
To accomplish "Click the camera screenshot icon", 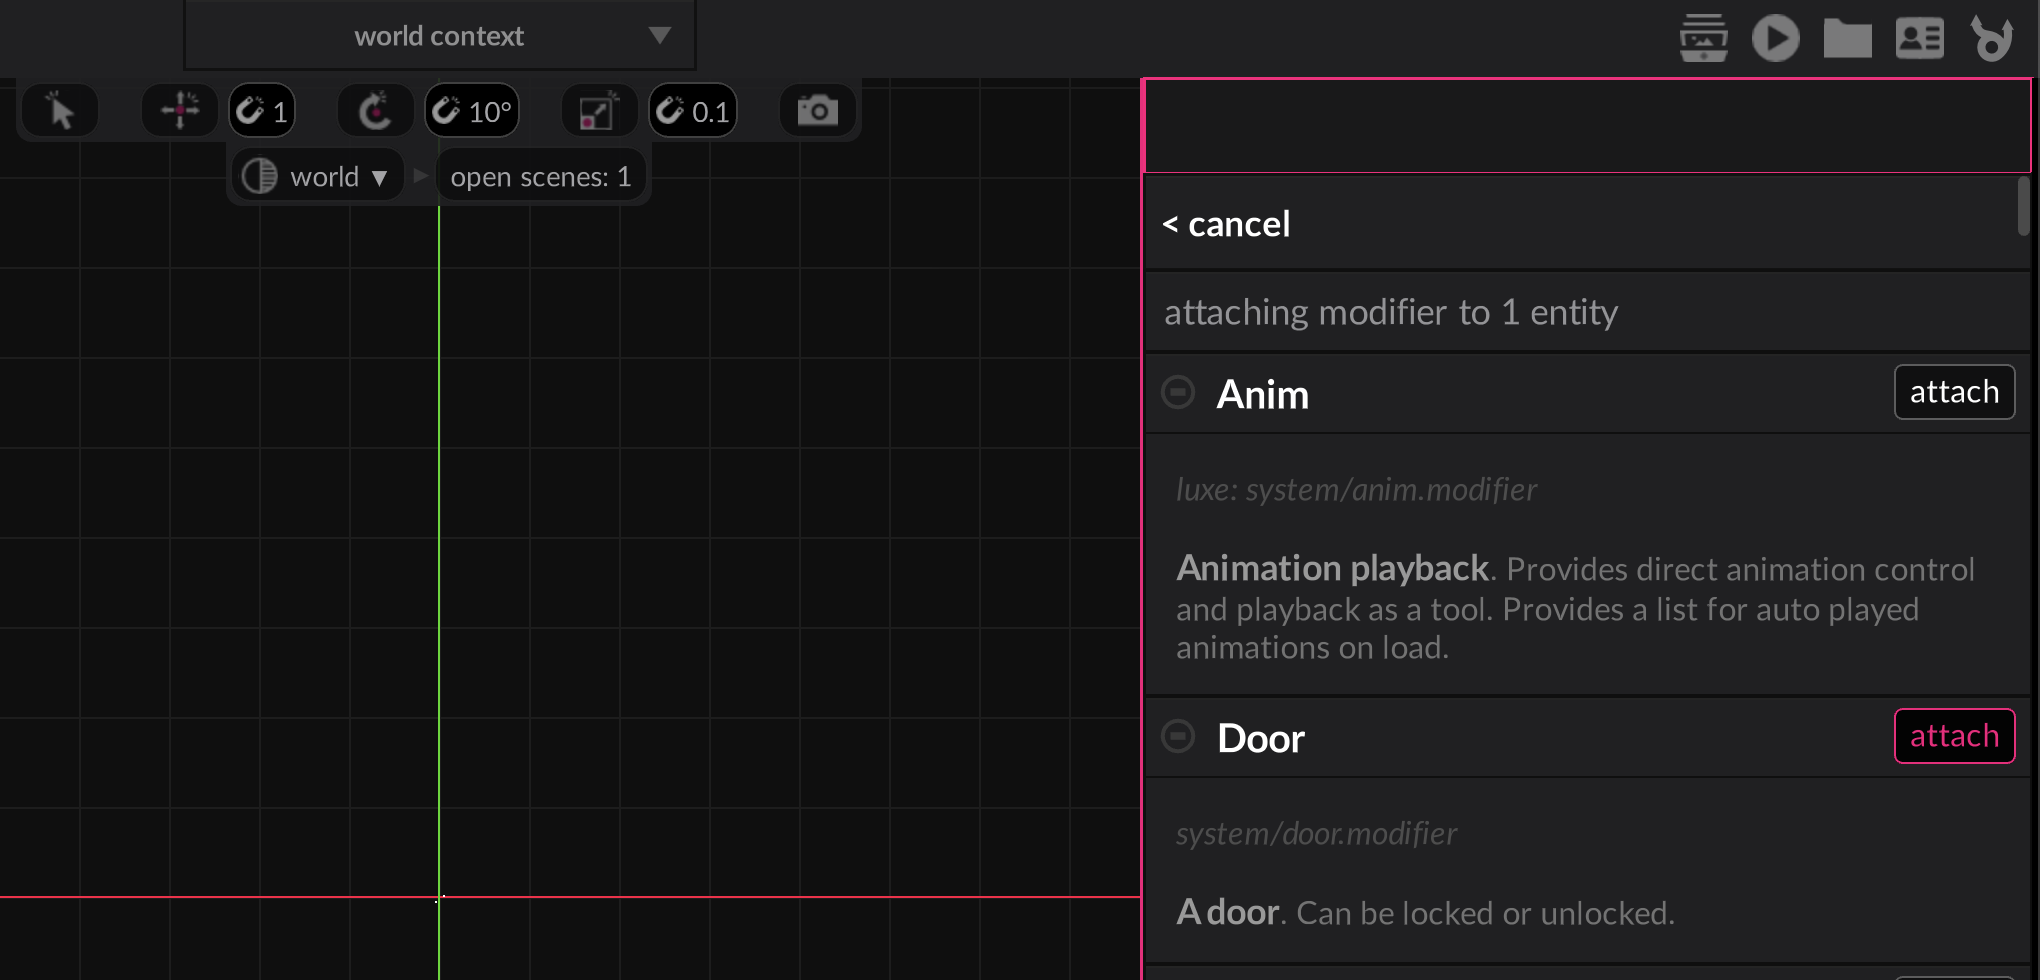I will (817, 111).
